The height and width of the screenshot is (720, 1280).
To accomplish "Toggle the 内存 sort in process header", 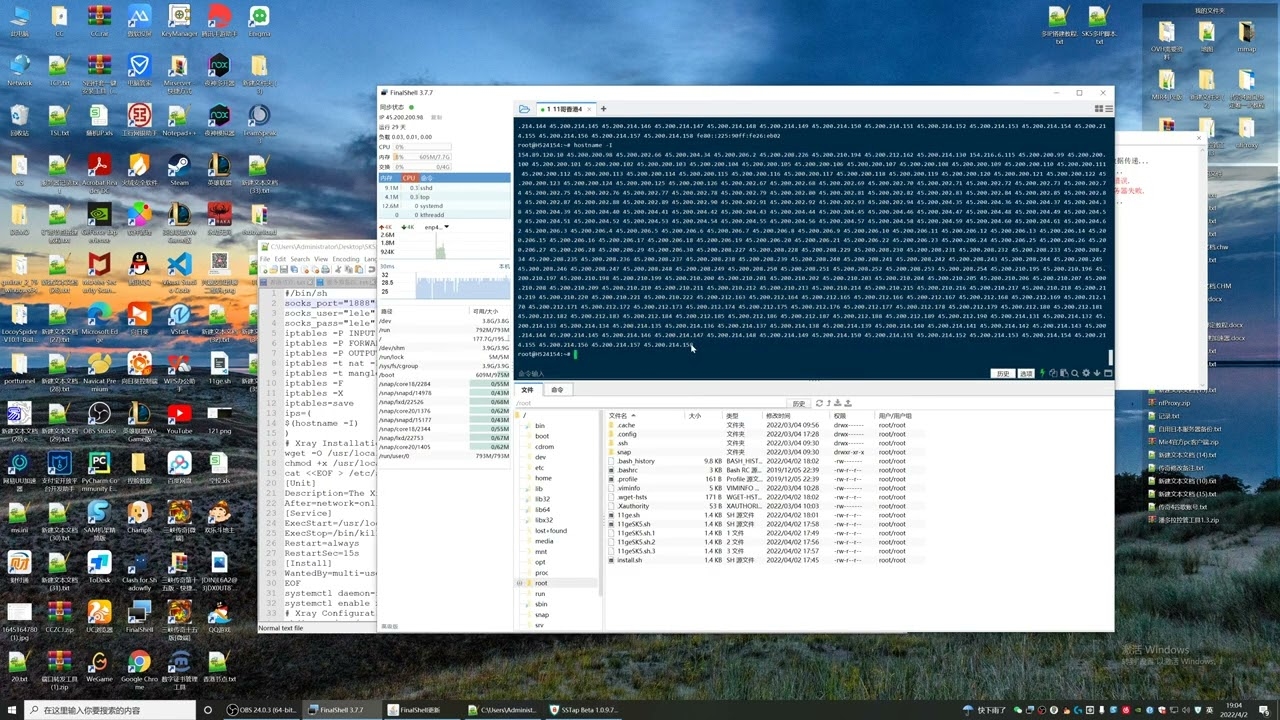I will pos(386,177).
